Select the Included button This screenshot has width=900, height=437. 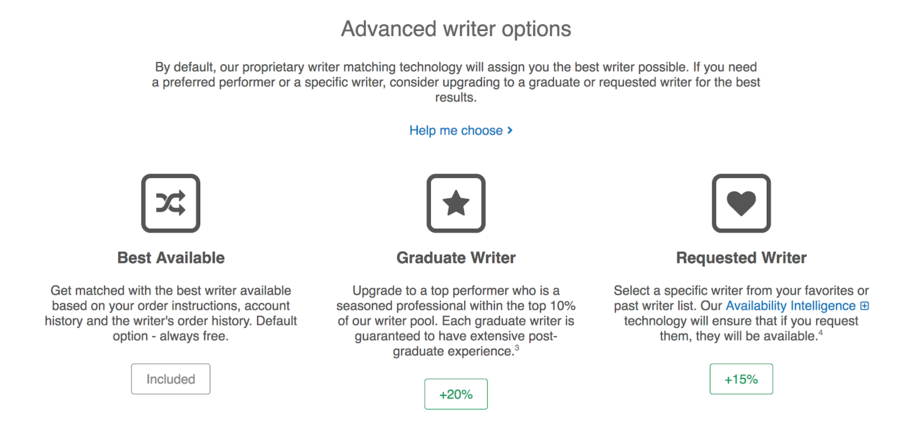pos(170,379)
